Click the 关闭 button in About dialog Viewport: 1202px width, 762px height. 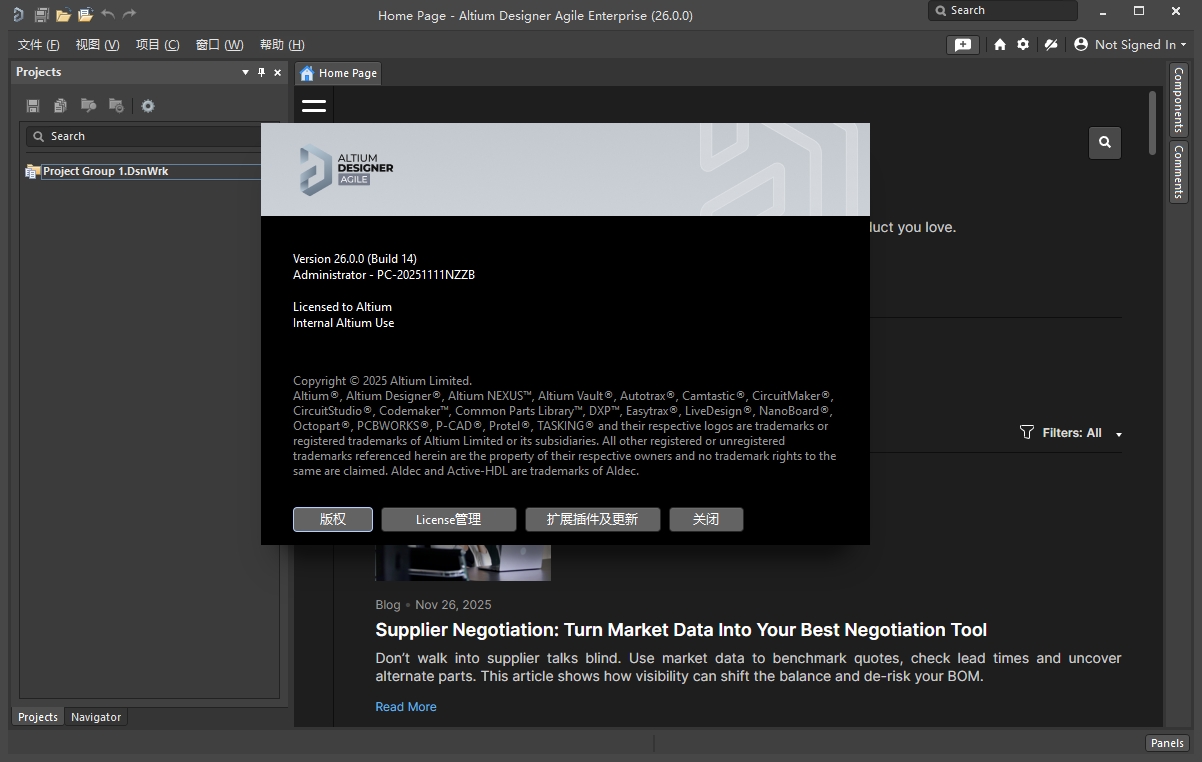pyautogui.click(x=705, y=519)
